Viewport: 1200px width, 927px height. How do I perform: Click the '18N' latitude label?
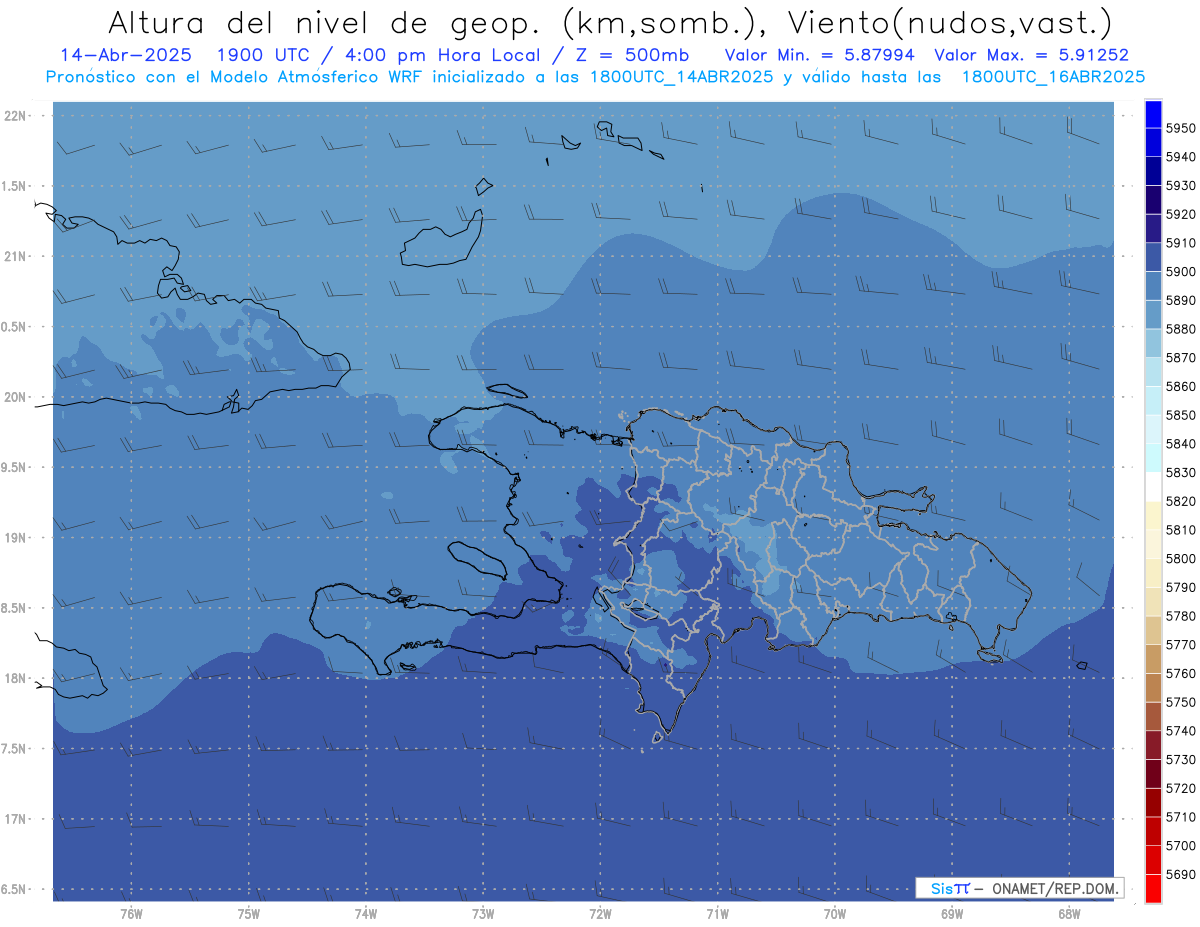[17, 678]
